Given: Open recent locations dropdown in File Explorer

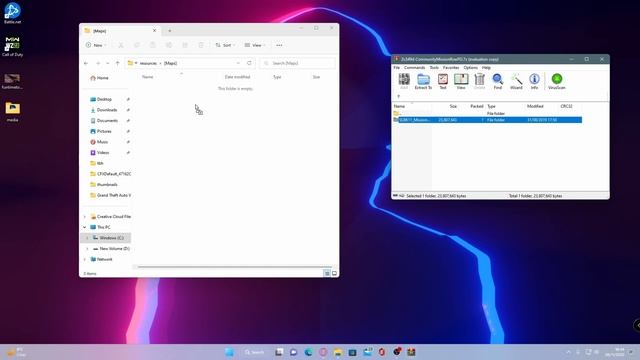Looking at the screenshot, I should click(108, 63).
